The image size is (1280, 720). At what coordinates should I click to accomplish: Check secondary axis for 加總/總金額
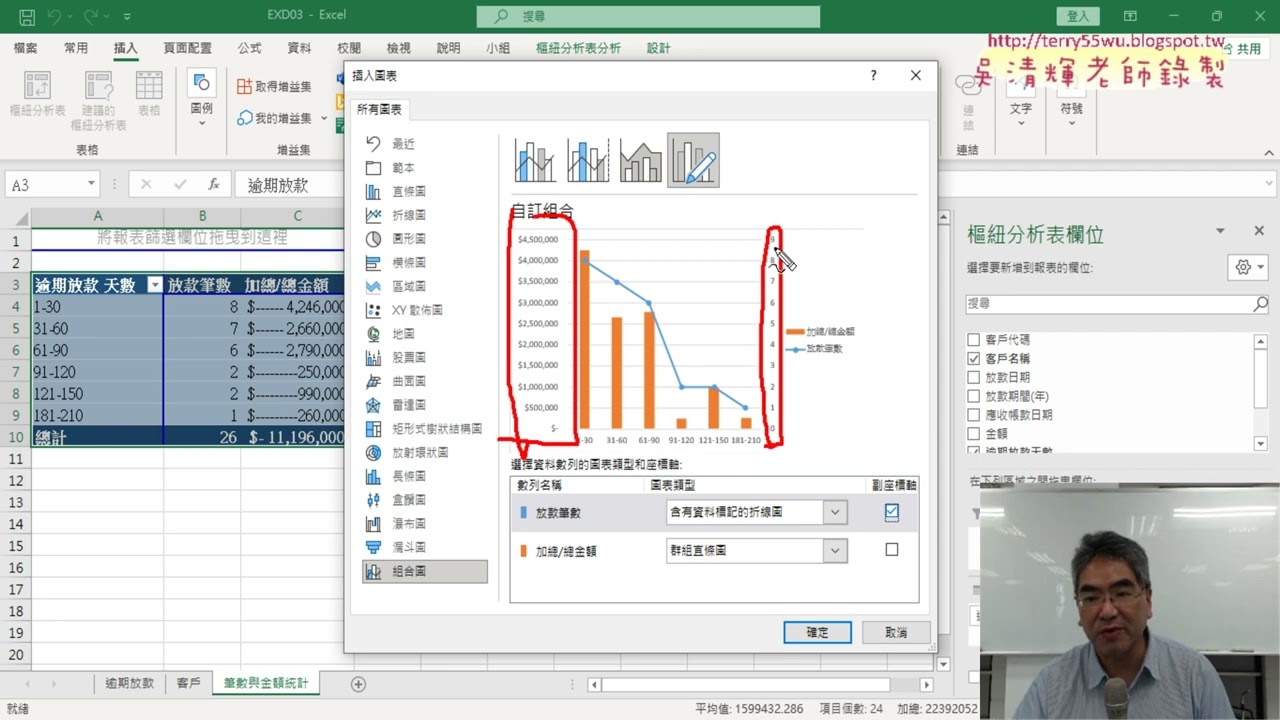point(892,550)
